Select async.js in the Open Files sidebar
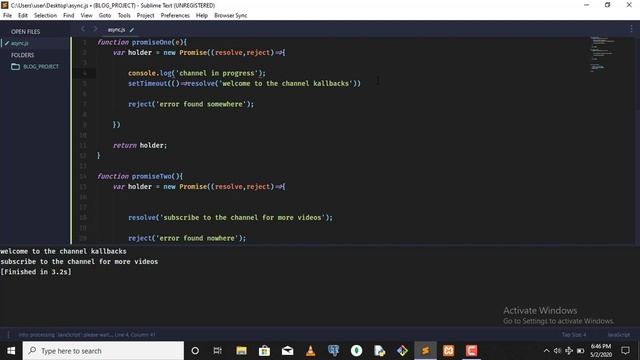 click(20, 43)
